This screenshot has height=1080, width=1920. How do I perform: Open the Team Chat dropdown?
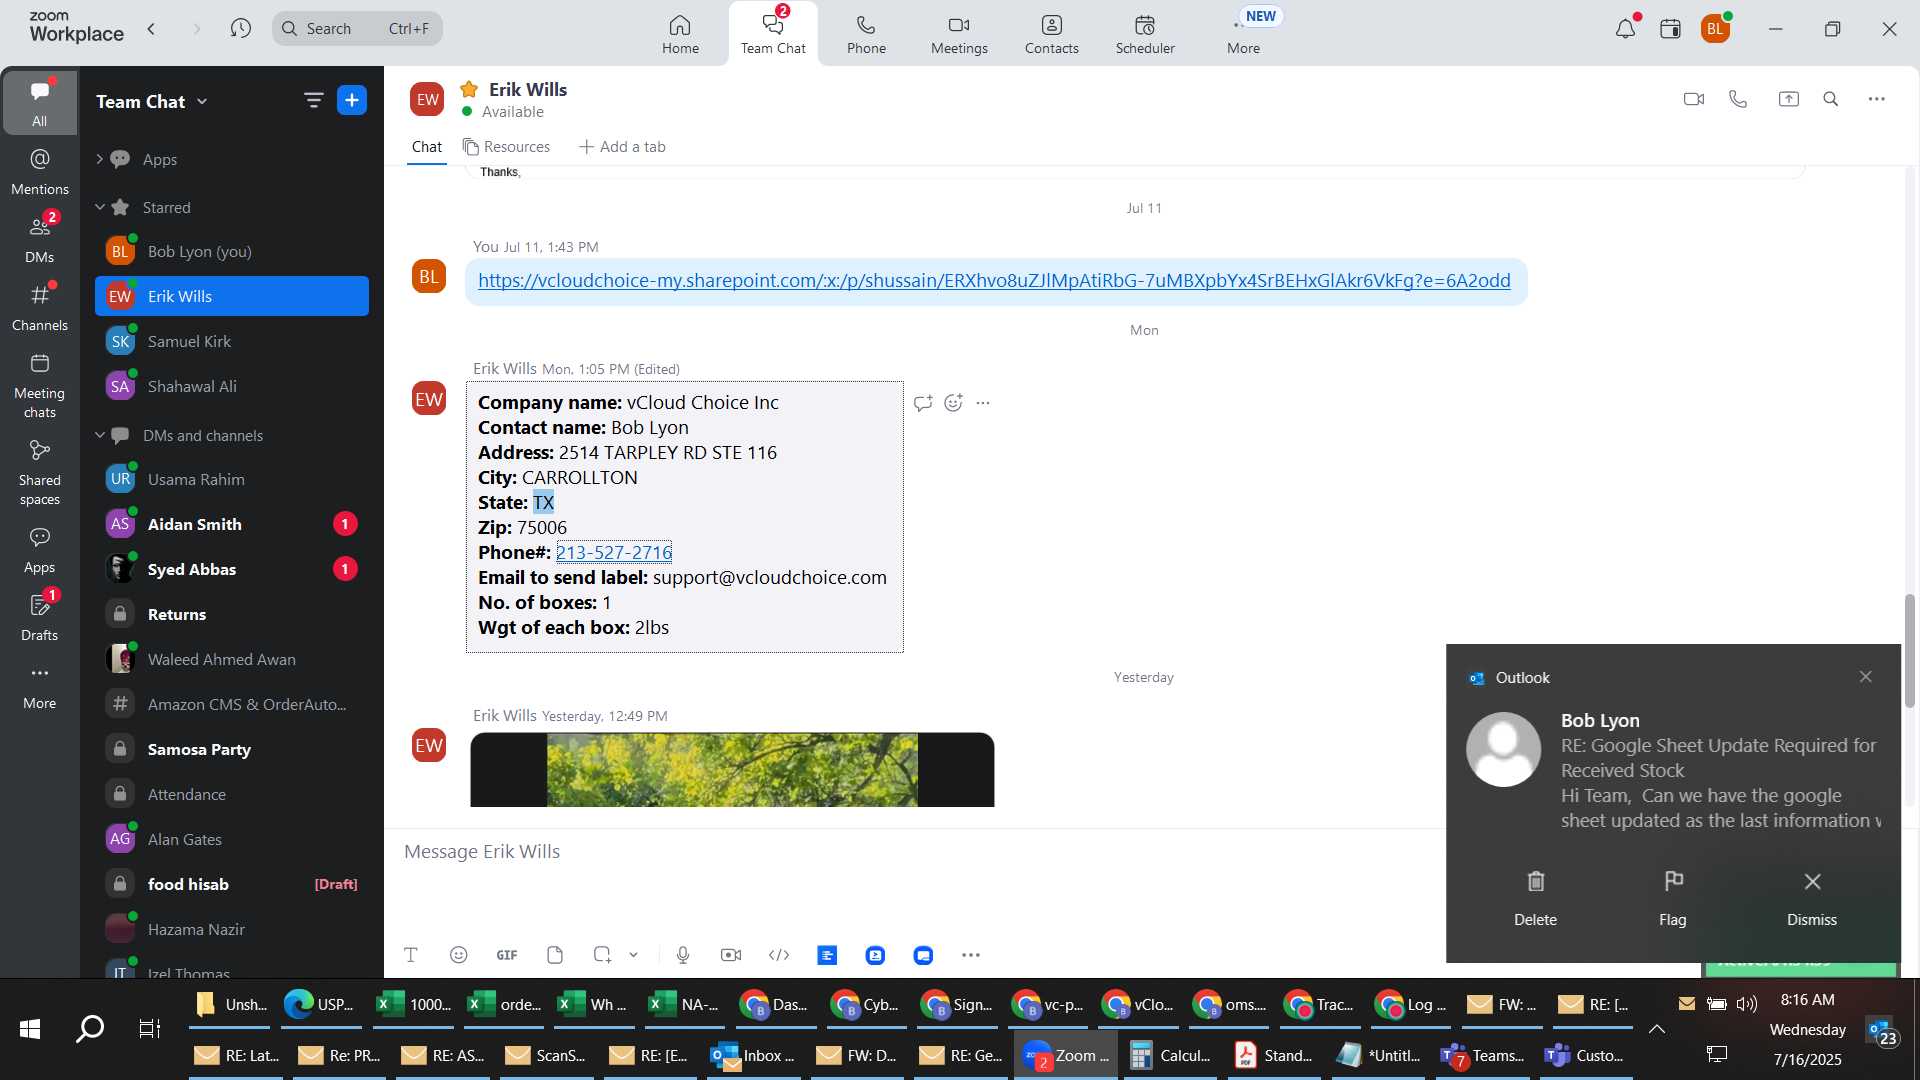click(202, 101)
